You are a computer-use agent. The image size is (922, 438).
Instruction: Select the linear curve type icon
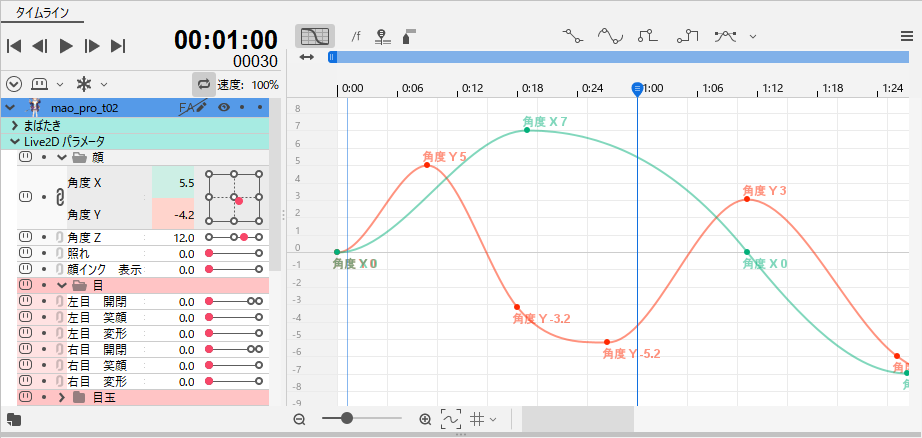[x=571, y=36]
